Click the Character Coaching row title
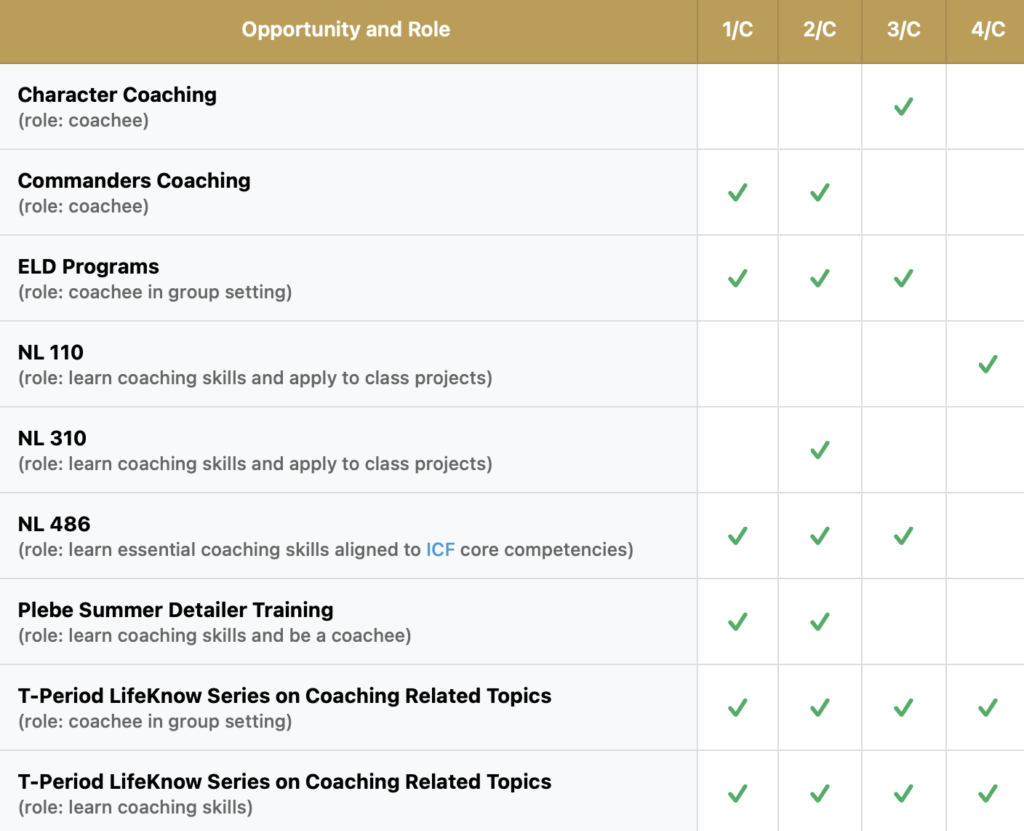Screen dimensions: 1024x831 click(117, 95)
